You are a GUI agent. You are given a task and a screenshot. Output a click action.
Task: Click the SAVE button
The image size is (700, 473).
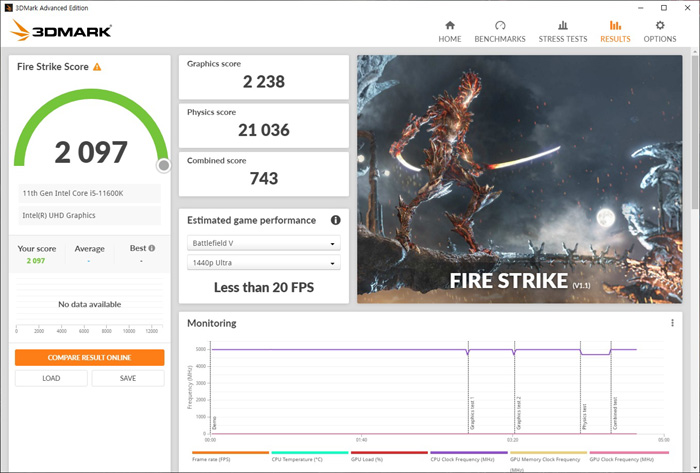[128, 378]
